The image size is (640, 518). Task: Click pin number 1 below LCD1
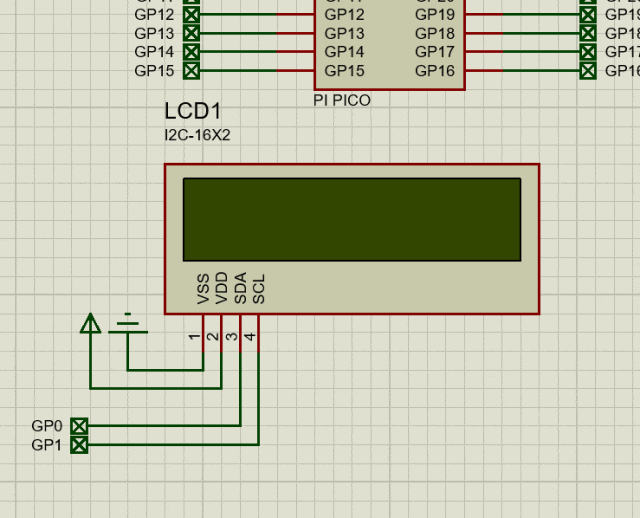(194, 337)
